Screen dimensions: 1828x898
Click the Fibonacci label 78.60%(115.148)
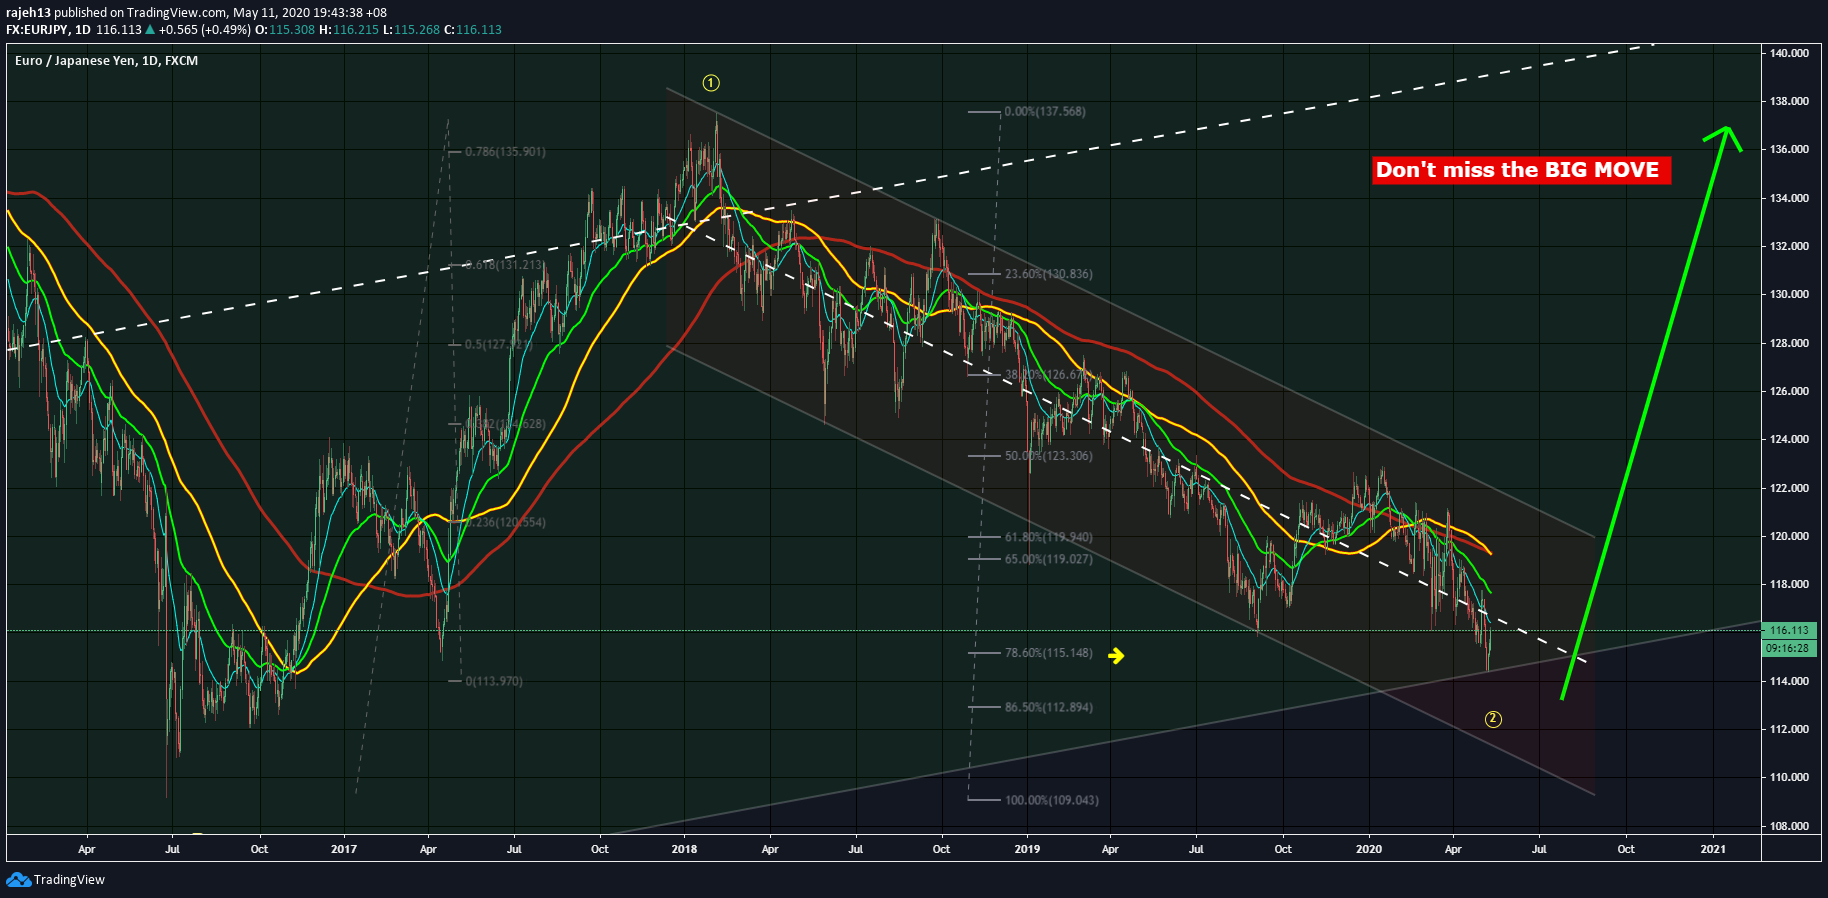1049,653
